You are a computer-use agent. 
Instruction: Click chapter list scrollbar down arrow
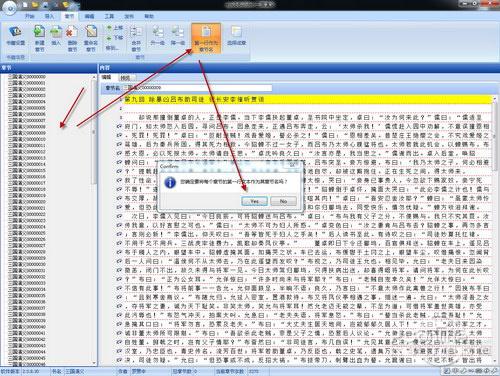(94, 362)
